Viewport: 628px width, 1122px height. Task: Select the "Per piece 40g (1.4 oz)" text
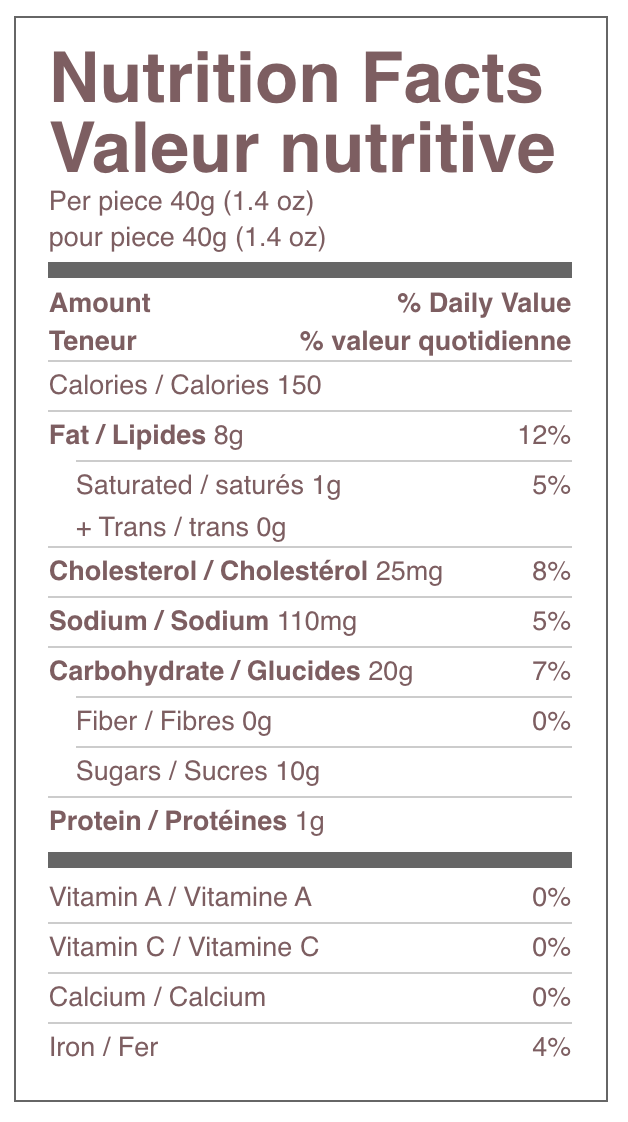tap(182, 202)
